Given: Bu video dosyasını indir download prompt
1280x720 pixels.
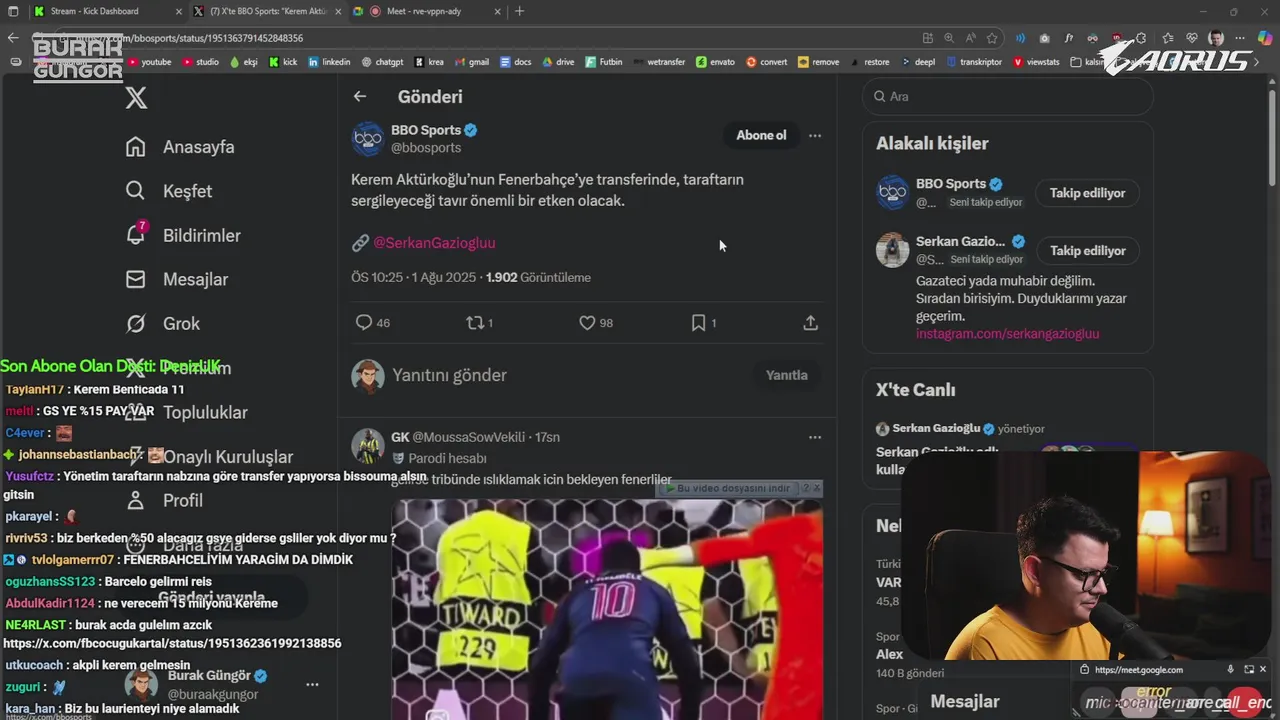Looking at the screenshot, I should click(735, 488).
